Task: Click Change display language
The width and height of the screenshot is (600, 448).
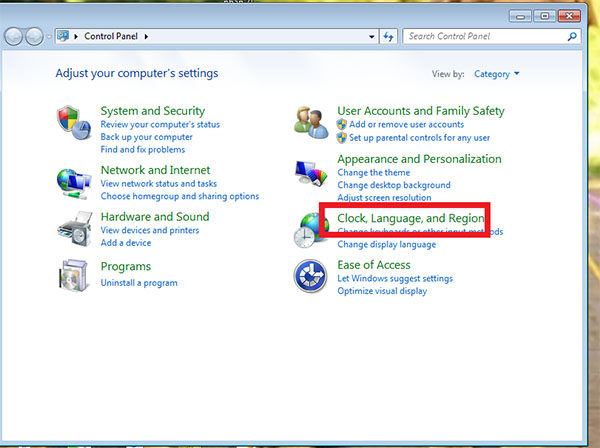Action: pos(386,244)
